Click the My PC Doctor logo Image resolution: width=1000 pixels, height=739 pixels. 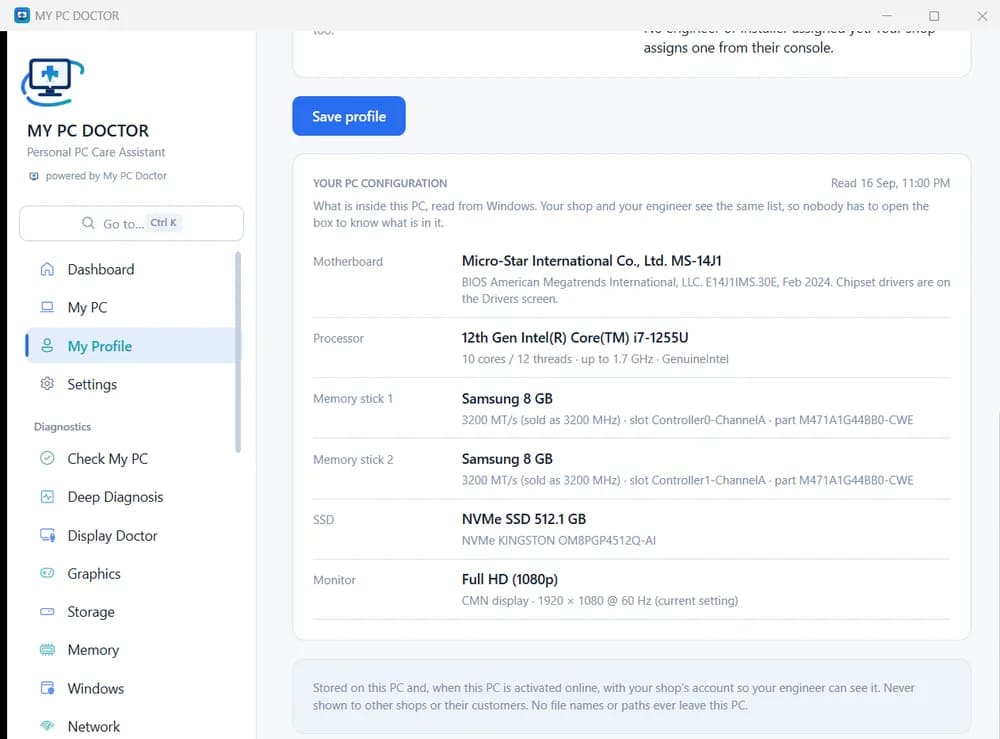(x=53, y=82)
